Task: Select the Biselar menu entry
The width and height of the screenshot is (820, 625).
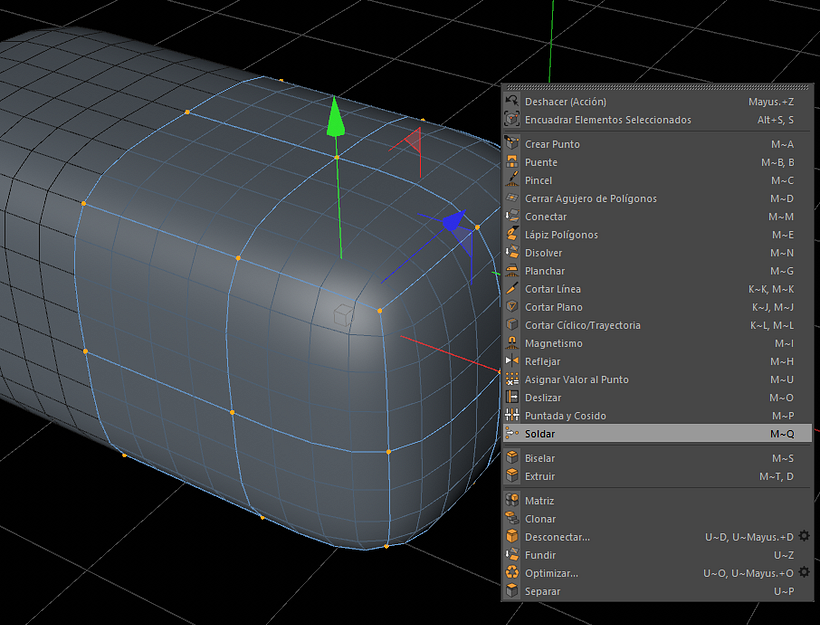Action: click(x=657, y=458)
